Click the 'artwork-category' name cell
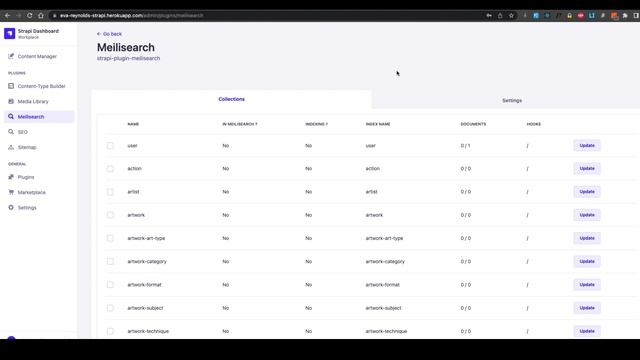640x360 pixels. coord(147,261)
